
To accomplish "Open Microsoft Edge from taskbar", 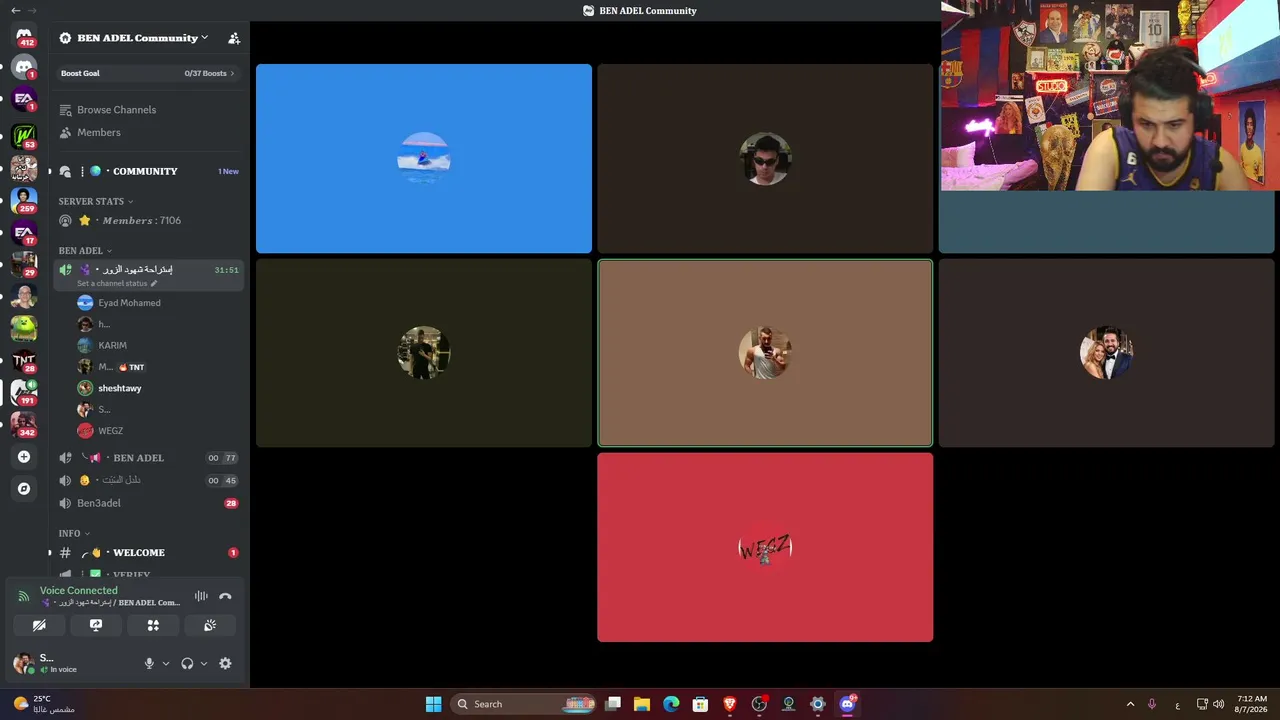I will click(x=671, y=704).
